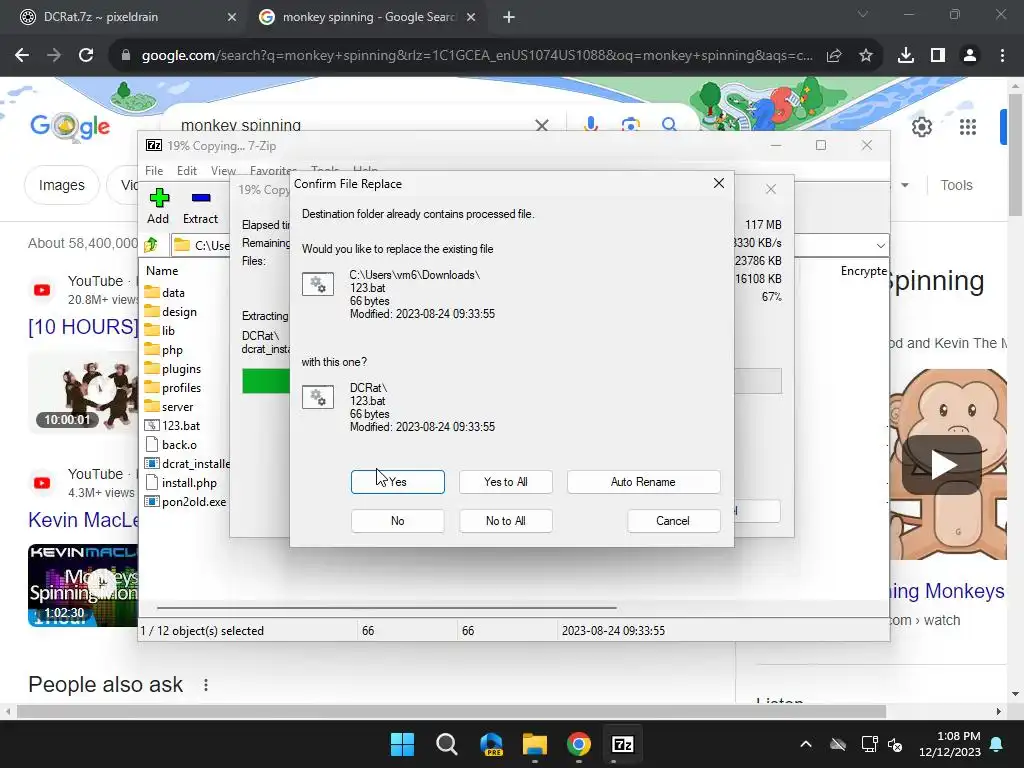1024x768 pixels.
Task: Select Auto Rename option
Action: [x=643, y=482]
